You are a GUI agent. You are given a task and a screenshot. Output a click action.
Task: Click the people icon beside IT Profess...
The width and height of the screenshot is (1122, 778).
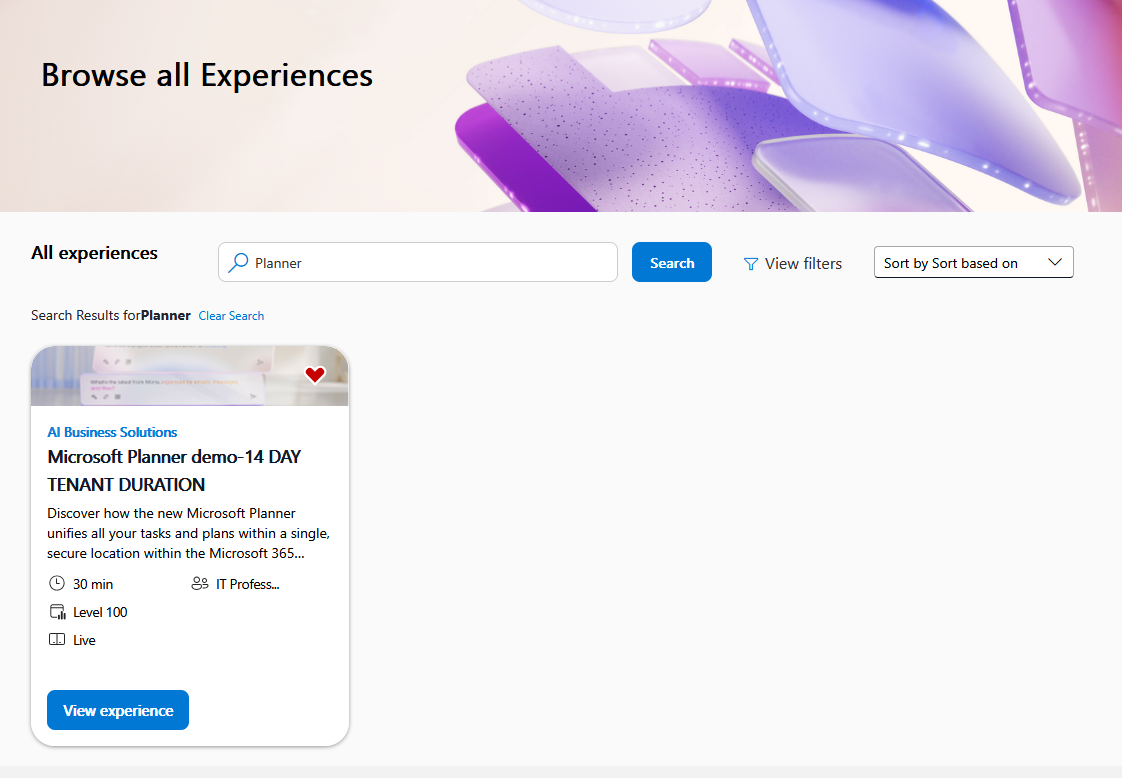point(200,584)
